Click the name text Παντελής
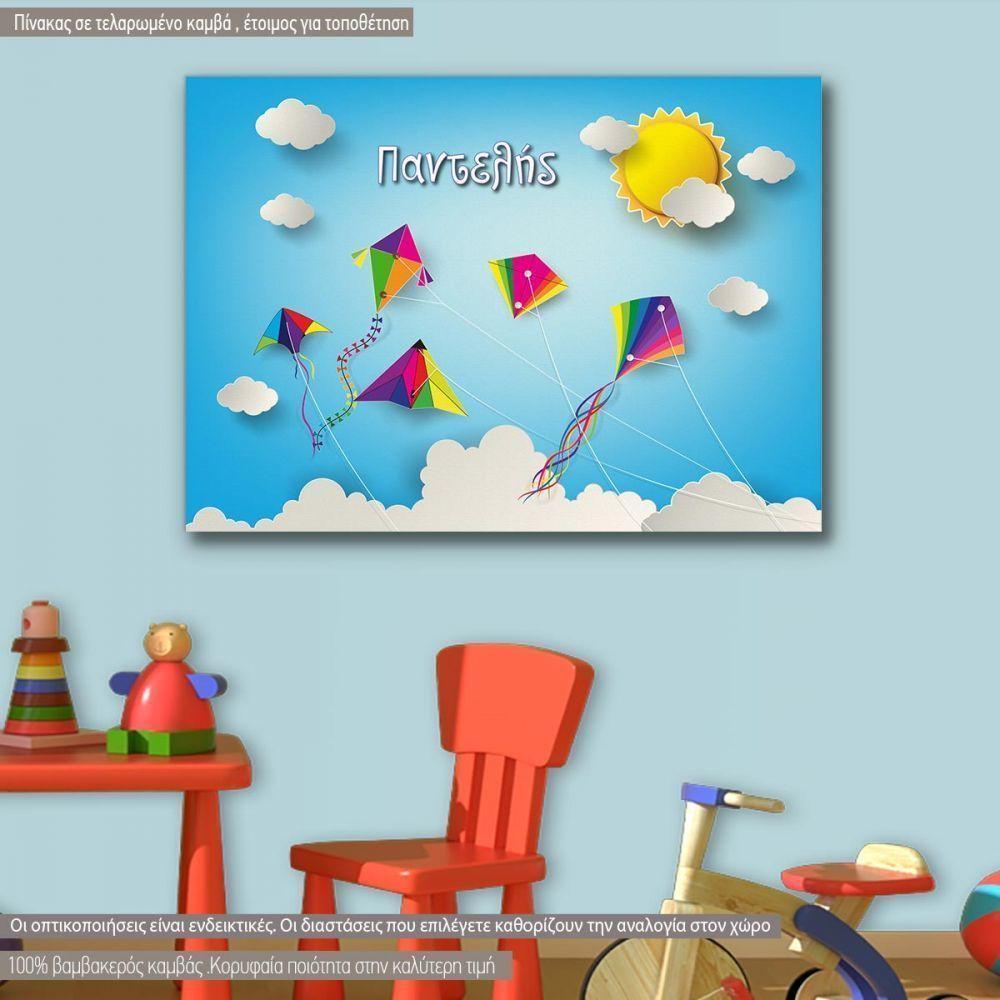Viewport: 1000px width, 1000px height. click(x=465, y=165)
